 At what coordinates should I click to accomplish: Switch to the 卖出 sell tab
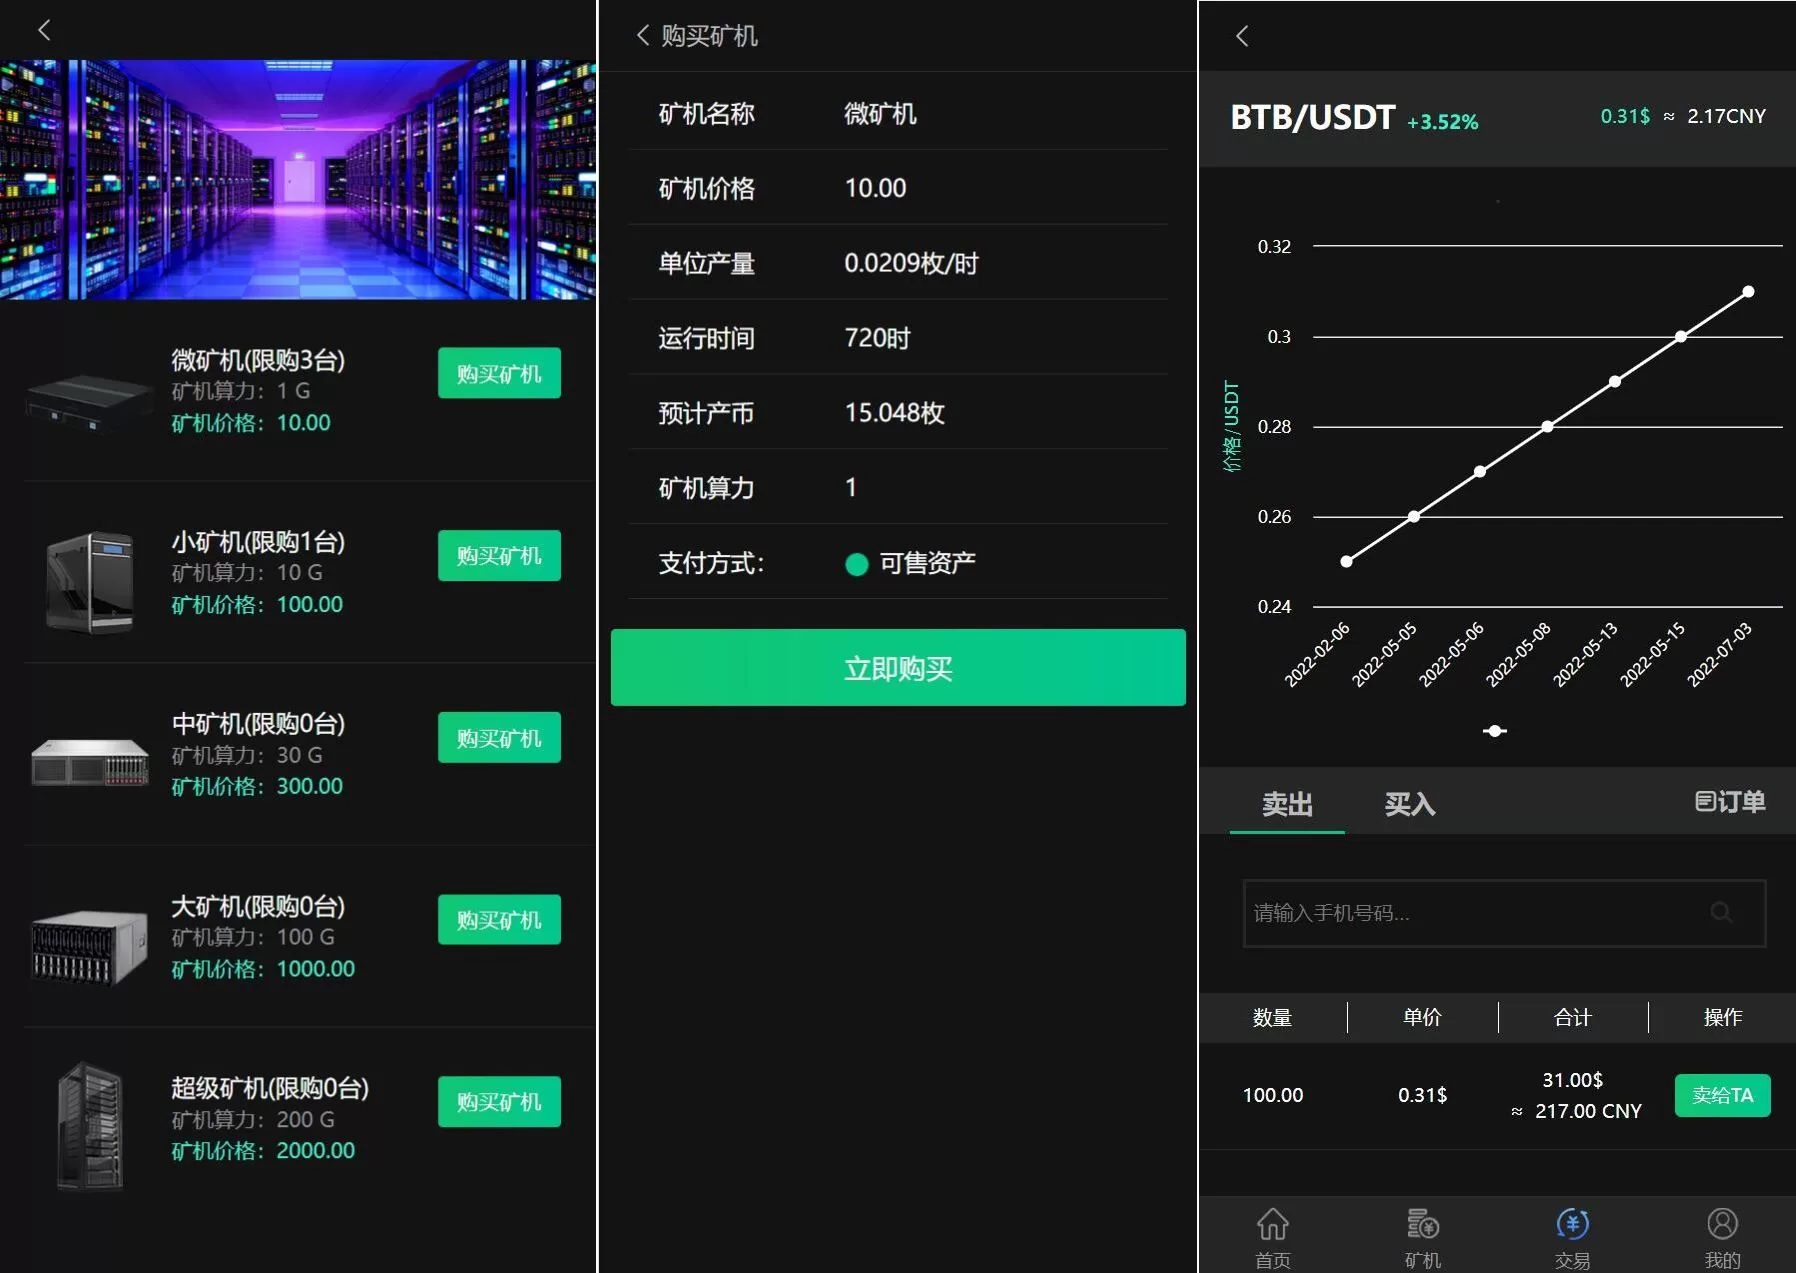point(1287,803)
